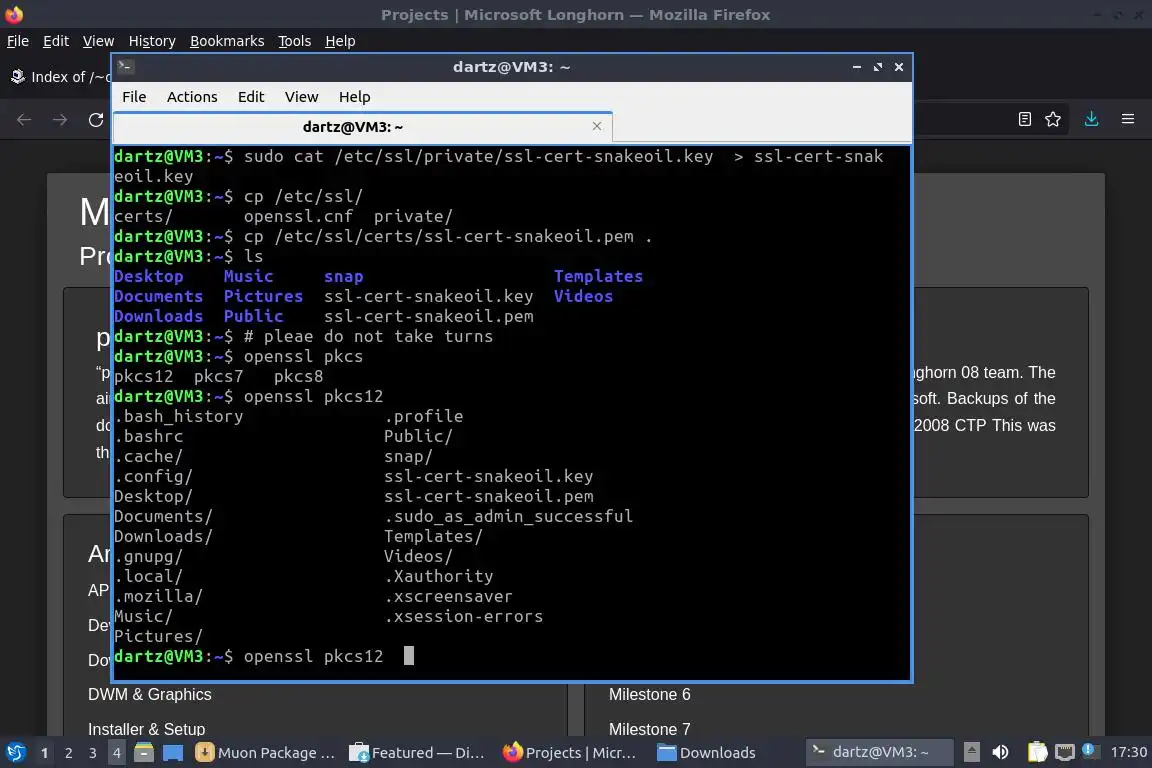Click .xsession-errors in the terminal listing
The image size is (1152, 768).
(x=463, y=616)
